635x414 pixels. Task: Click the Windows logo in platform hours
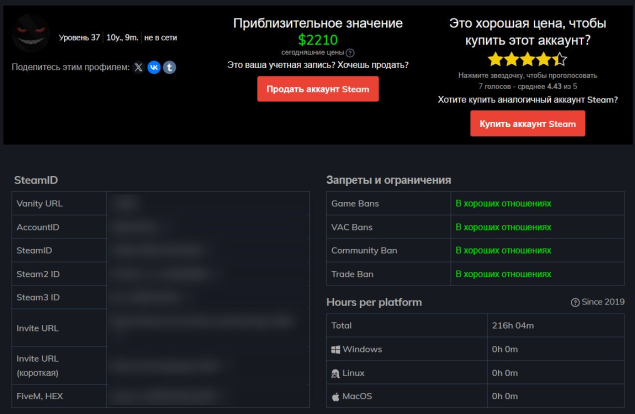click(335, 350)
